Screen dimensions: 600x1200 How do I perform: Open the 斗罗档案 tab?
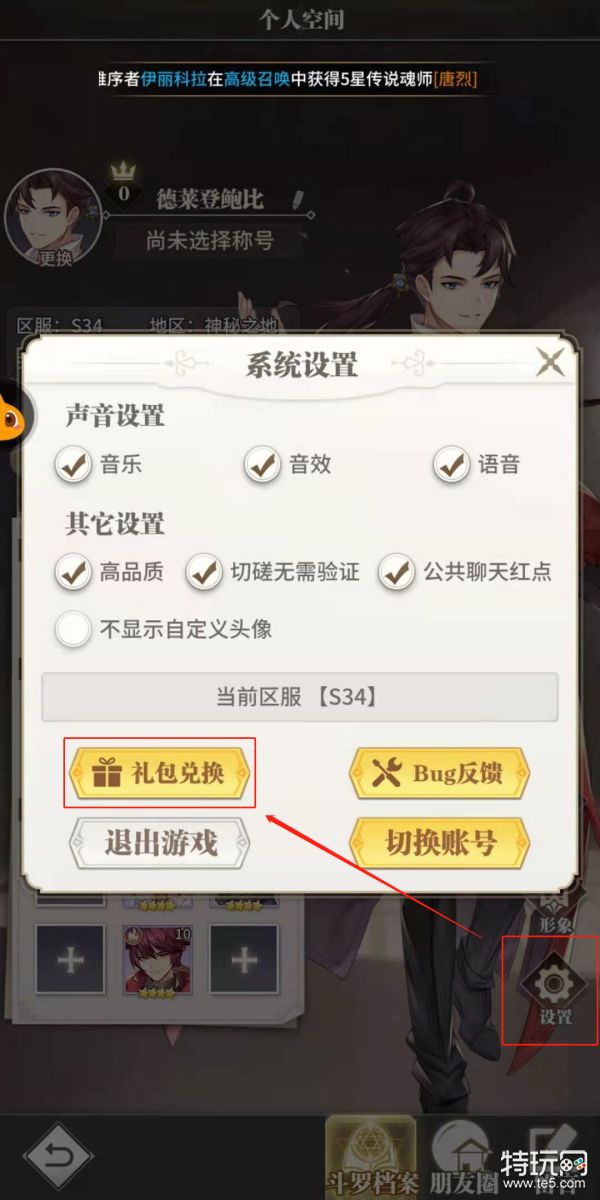[374, 1158]
